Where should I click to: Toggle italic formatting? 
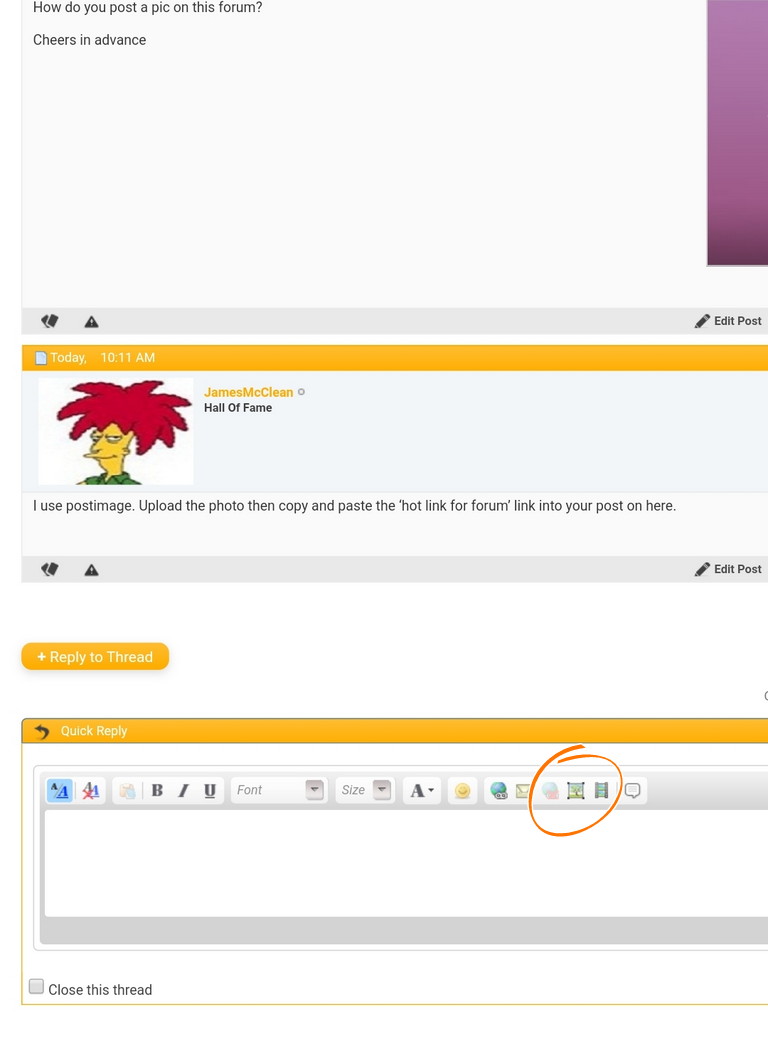(183, 790)
